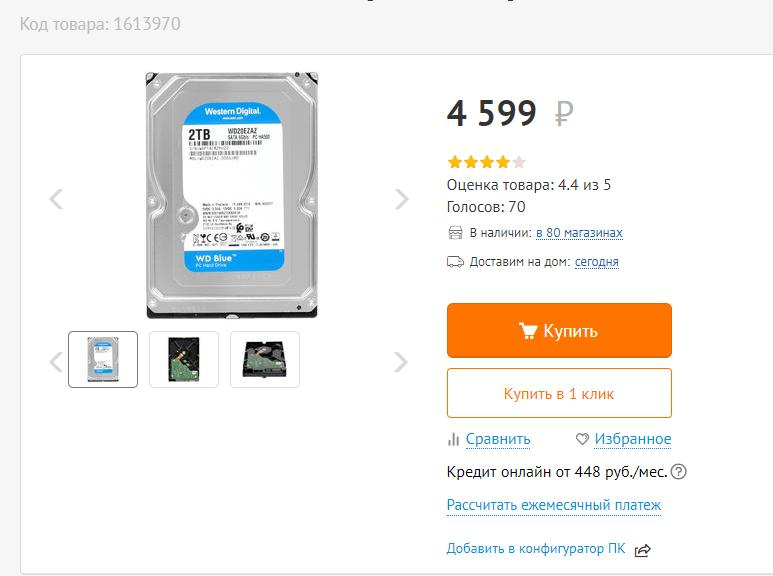
Task: Click the bar chart icon beside Сравнить
Action: [x=453, y=439]
